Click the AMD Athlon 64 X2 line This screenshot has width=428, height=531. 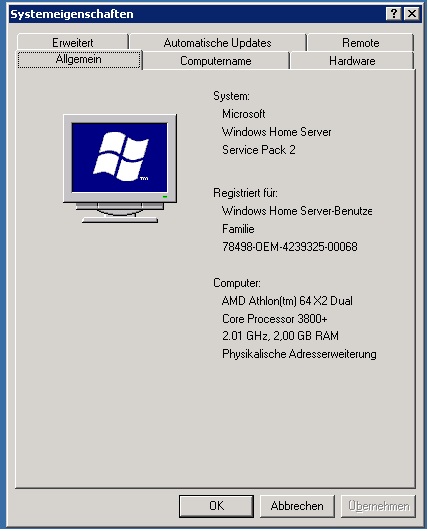click(287, 301)
